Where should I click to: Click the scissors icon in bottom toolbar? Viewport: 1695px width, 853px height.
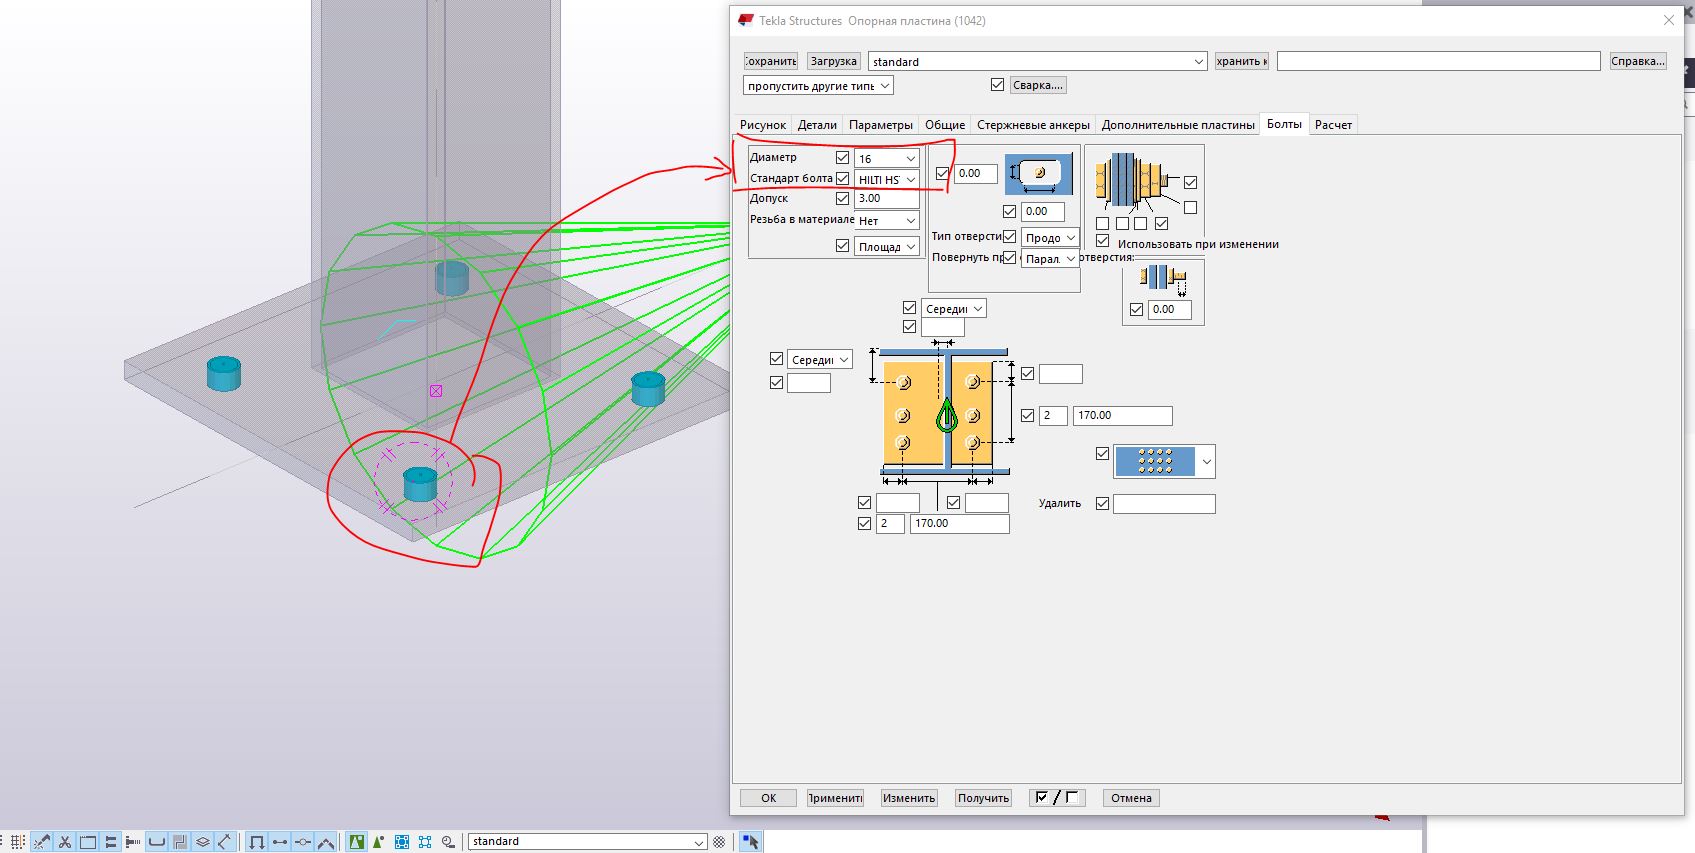pos(65,842)
